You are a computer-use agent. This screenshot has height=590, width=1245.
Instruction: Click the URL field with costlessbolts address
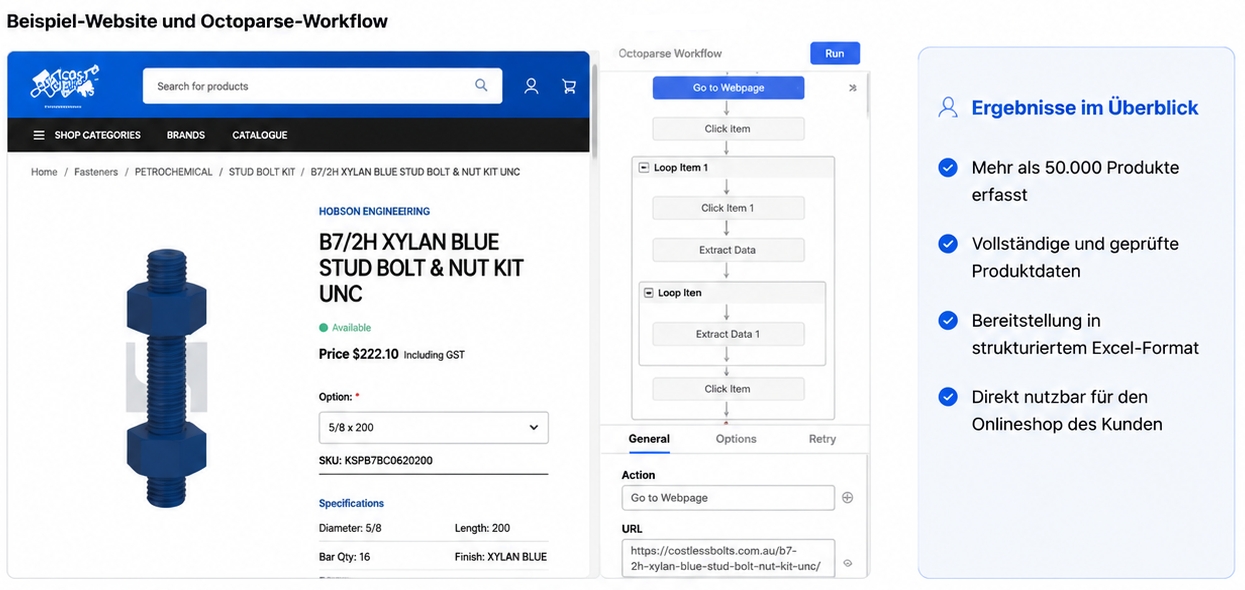(728, 559)
